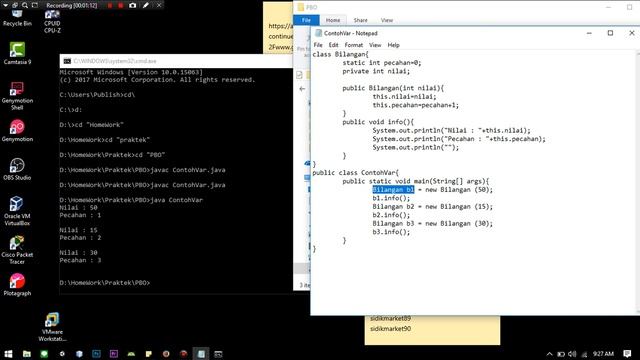This screenshot has height=360, width=640.
Task: Open Notepad Help menu
Action: point(393,45)
